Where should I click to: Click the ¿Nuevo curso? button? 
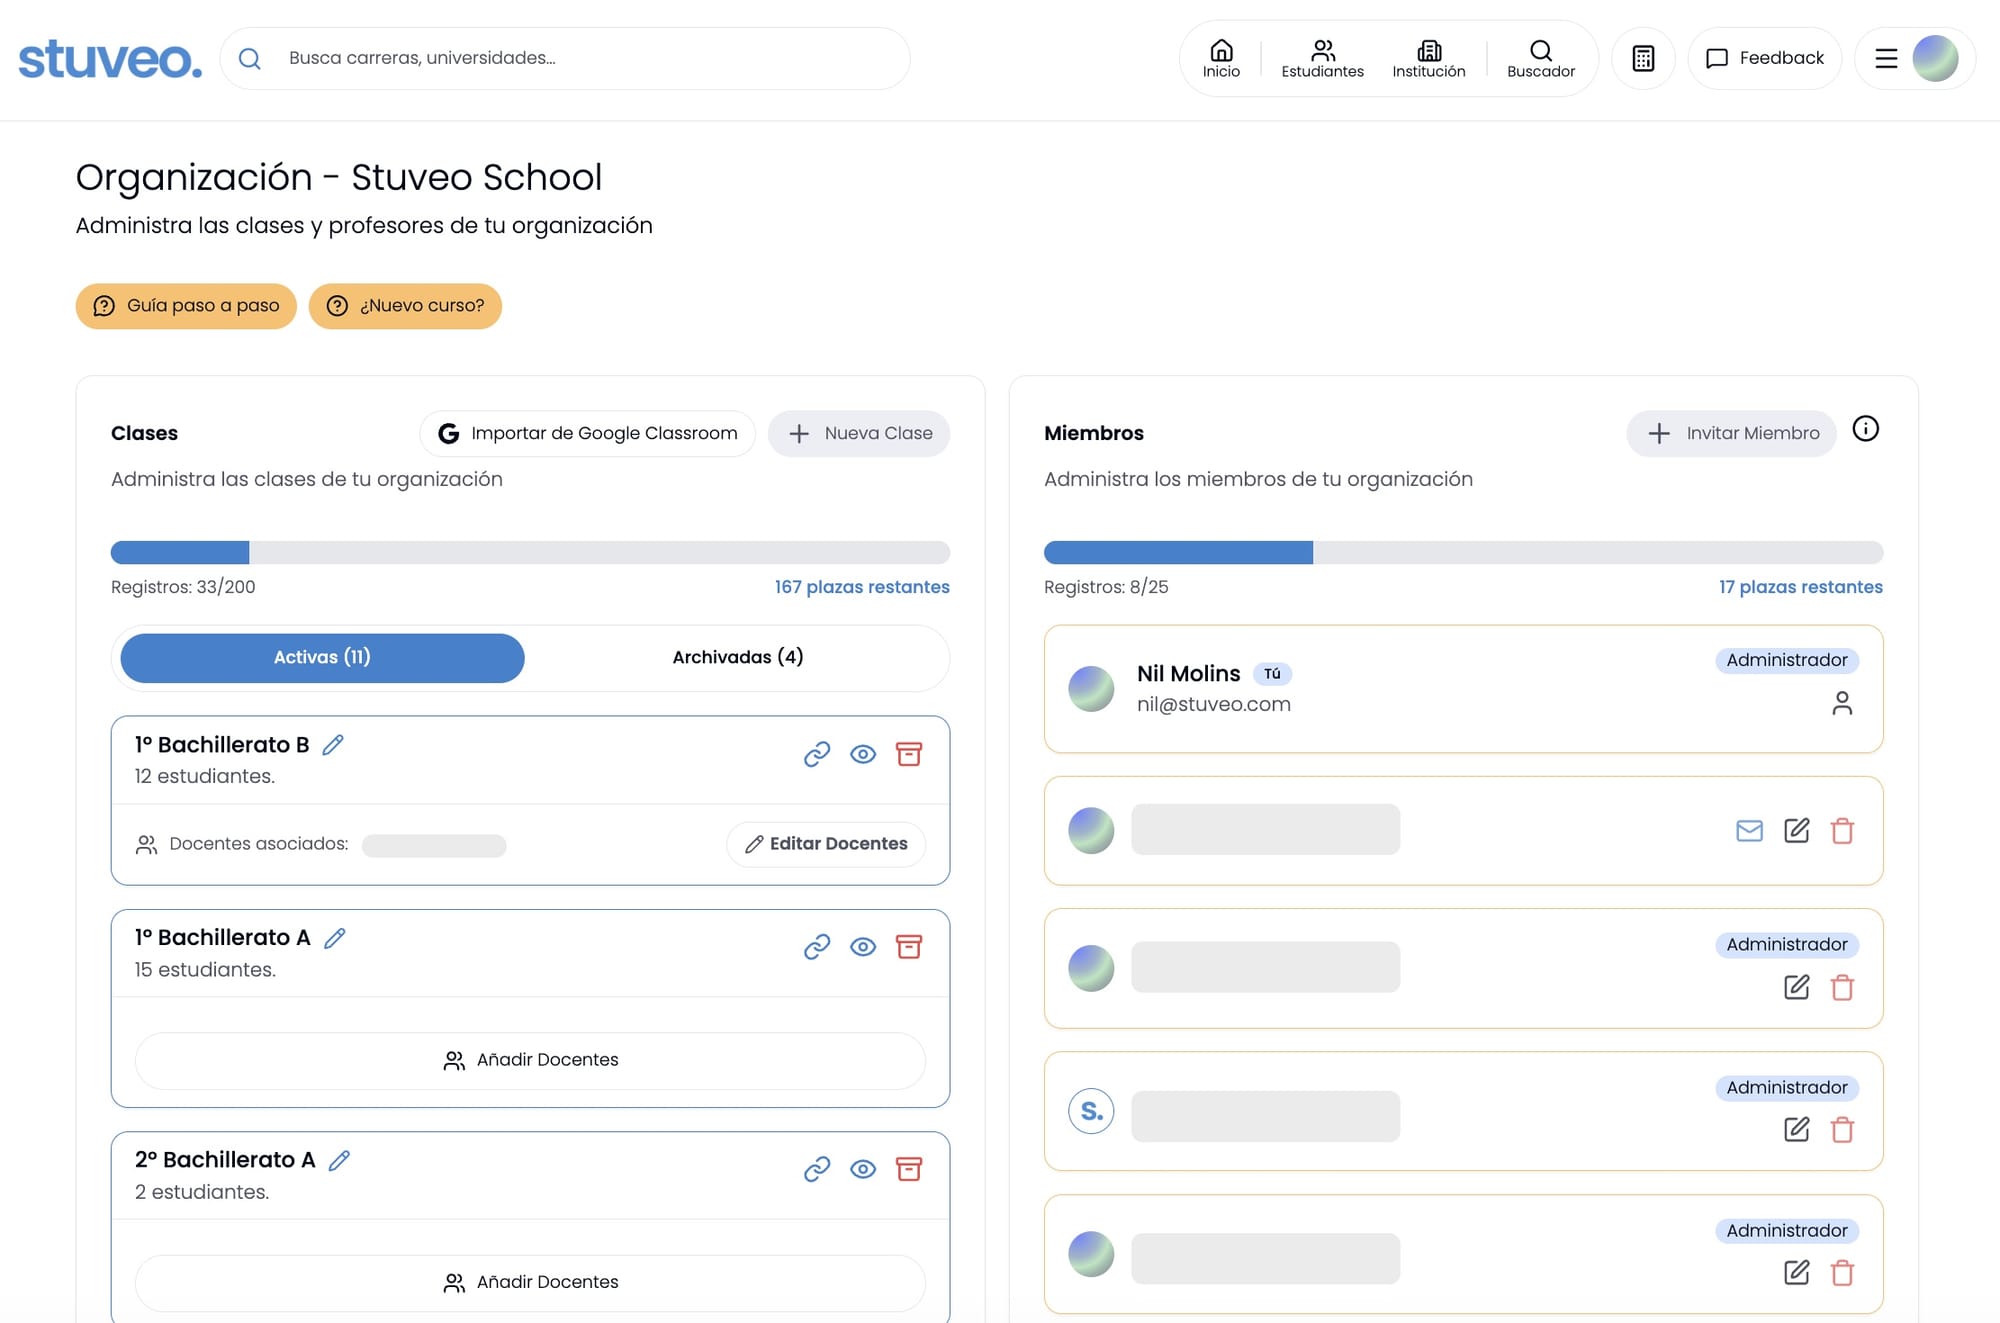point(405,306)
